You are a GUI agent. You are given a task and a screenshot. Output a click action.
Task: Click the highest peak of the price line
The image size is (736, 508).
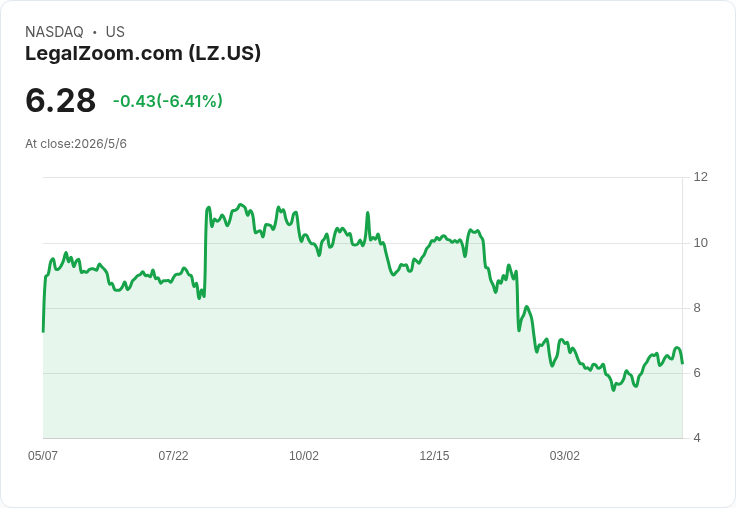point(241,204)
